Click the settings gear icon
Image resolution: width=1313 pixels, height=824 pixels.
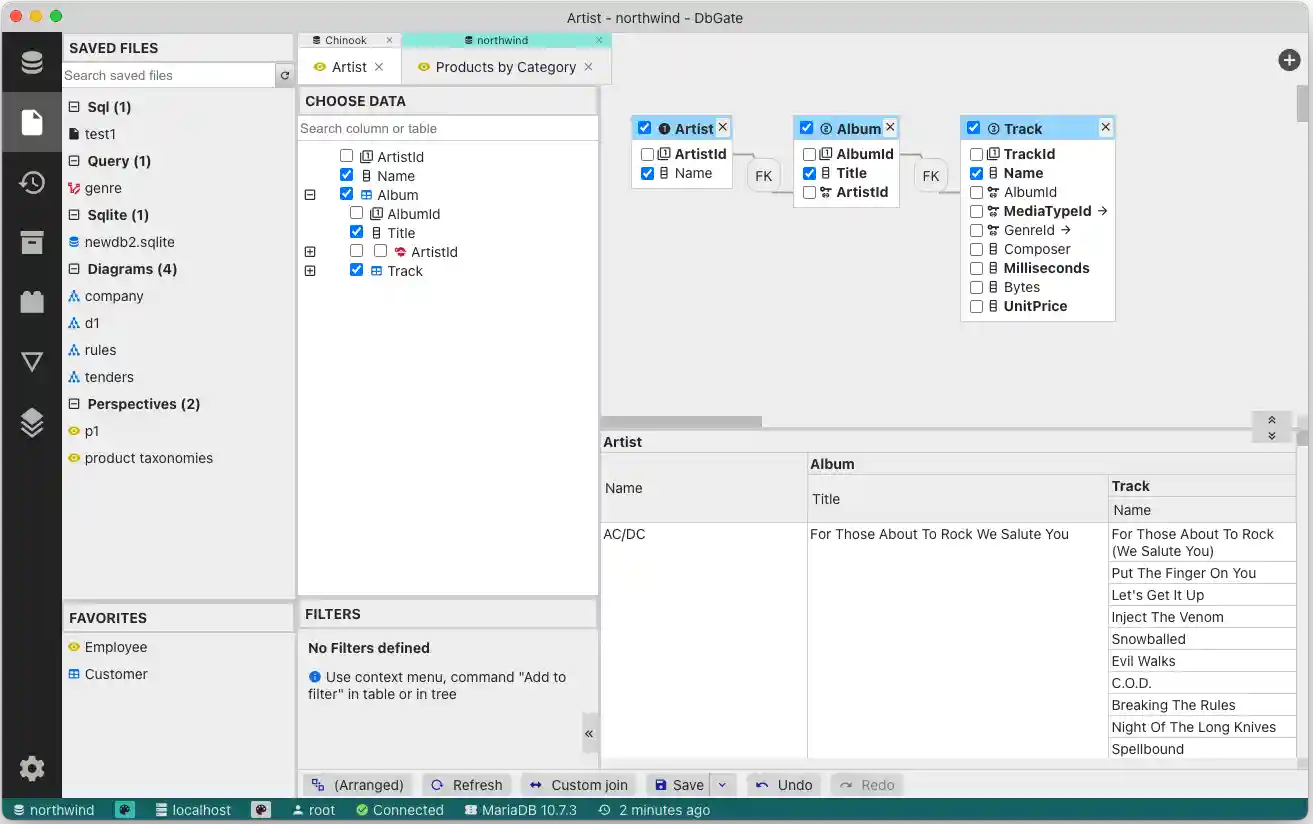click(32, 768)
